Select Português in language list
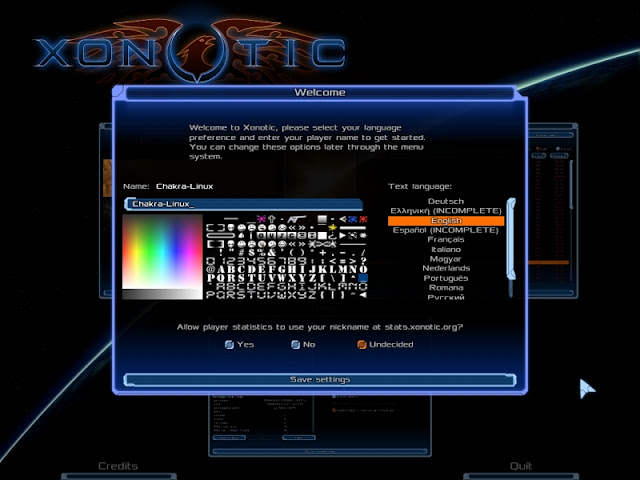 coord(446,278)
